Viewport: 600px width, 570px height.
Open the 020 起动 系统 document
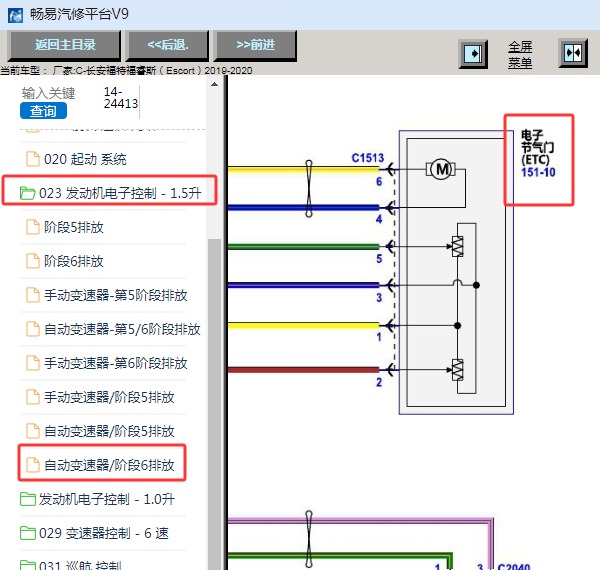click(x=85, y=159)
